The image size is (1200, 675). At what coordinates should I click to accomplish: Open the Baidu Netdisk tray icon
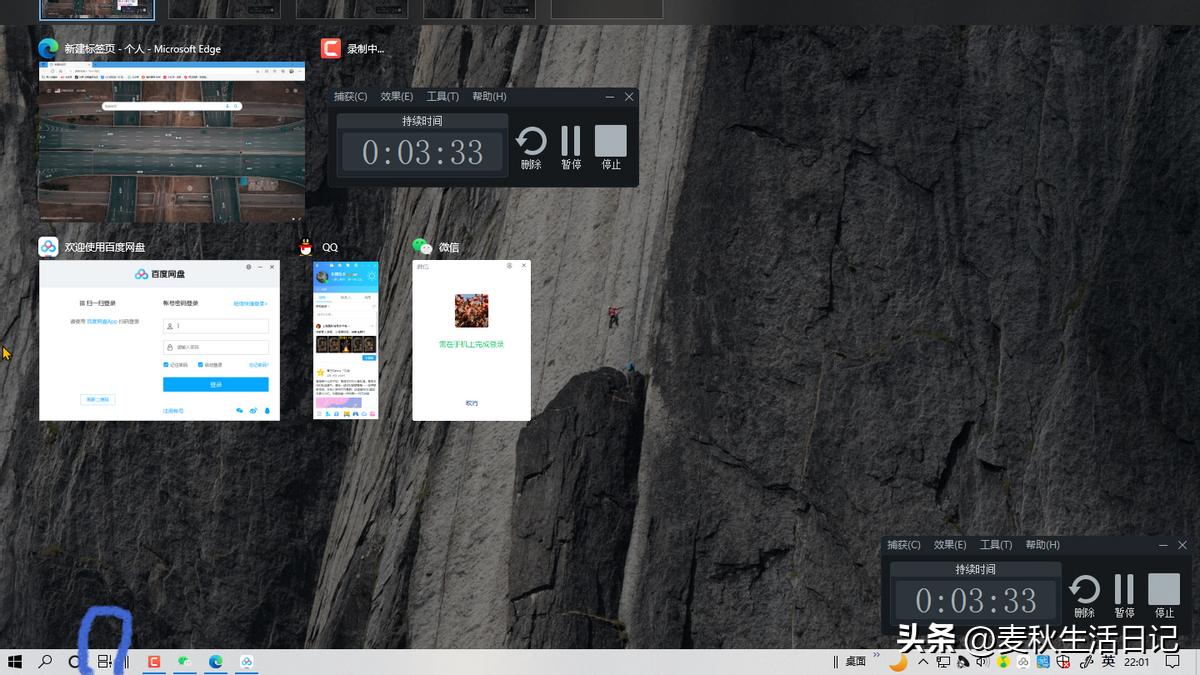(x=1023, y=662)
